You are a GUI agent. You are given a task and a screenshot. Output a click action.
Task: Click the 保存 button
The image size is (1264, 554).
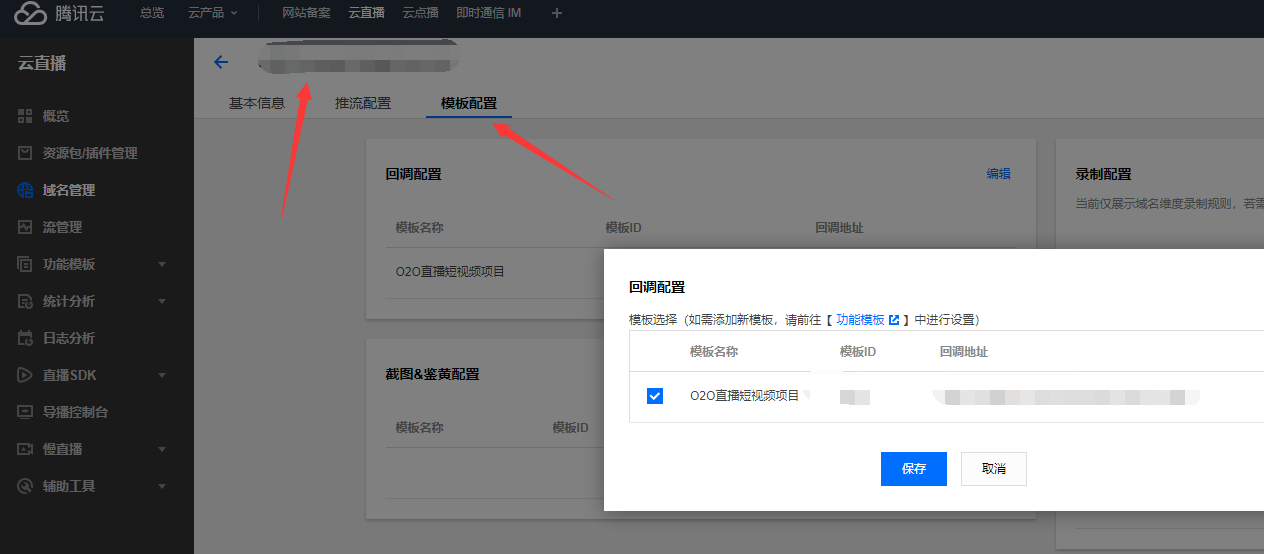(x=914, y=469)
